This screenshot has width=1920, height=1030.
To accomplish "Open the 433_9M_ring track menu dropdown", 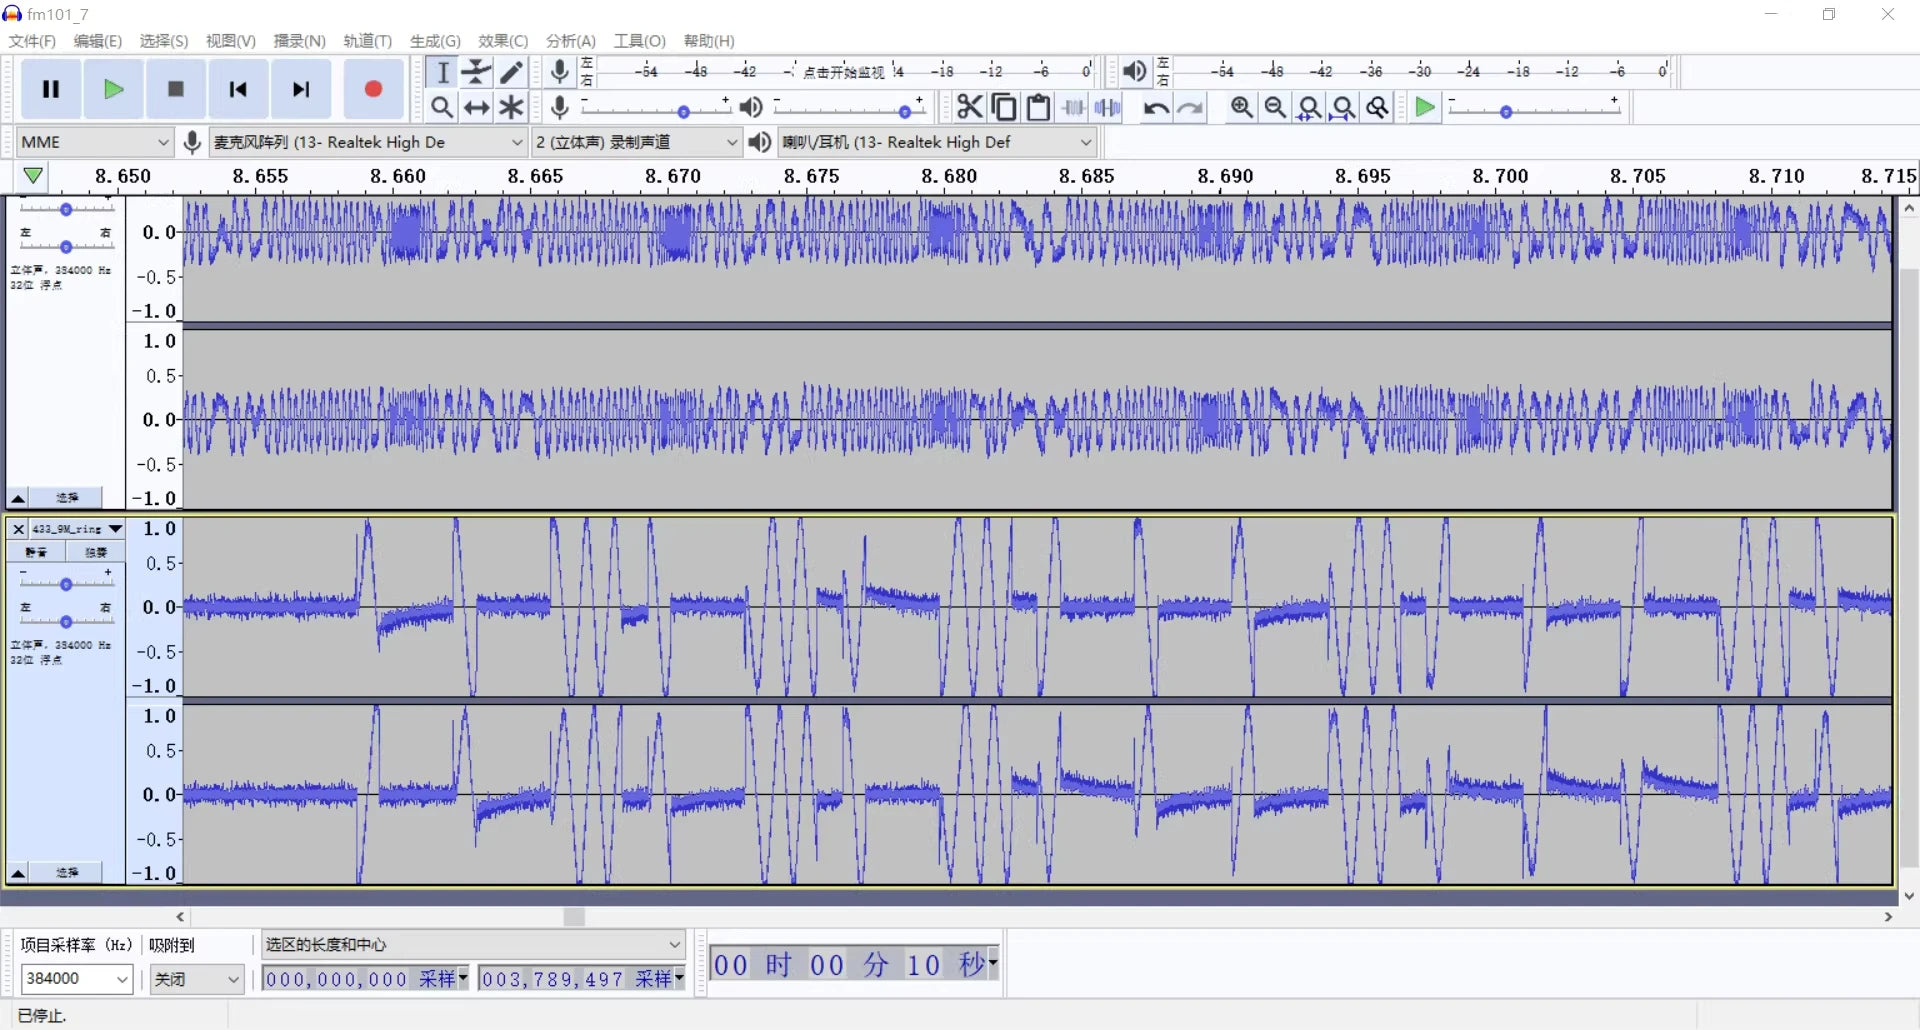I will pos(78,528).
